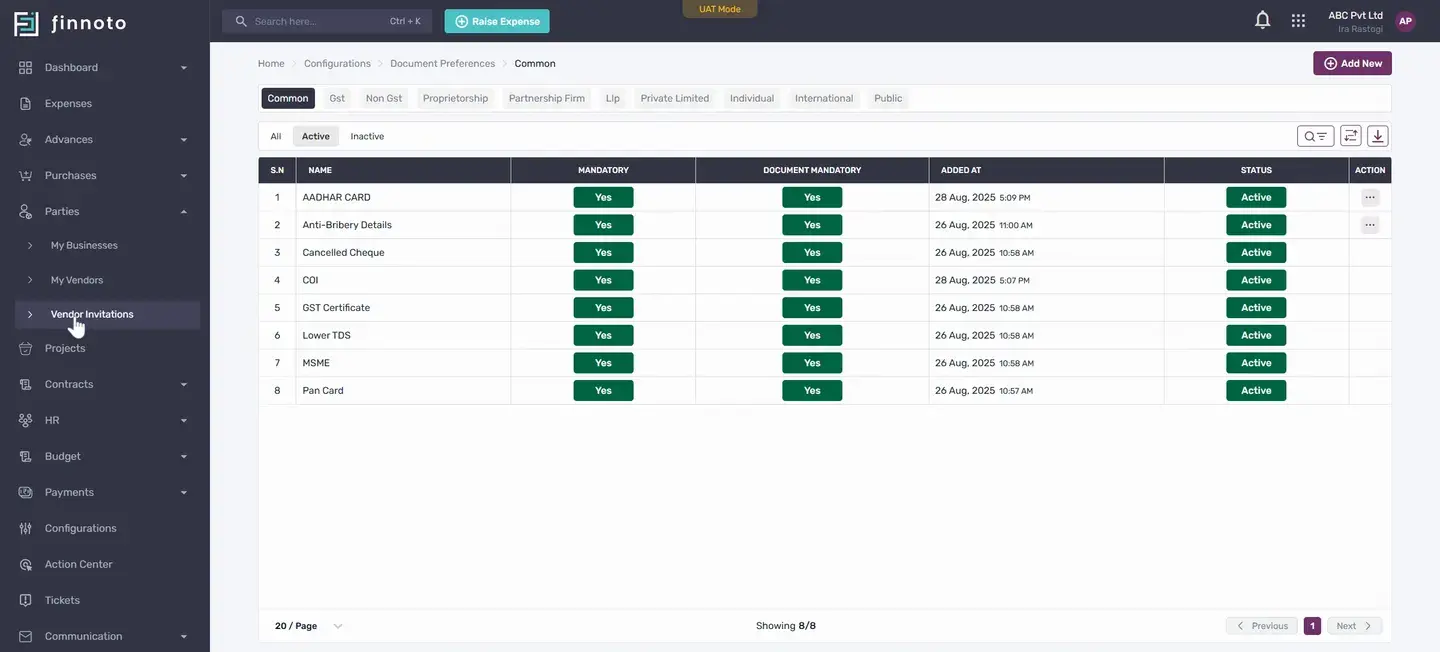The height and width of the screenshot is (652, 1440).
Task: Expand the Dashboard menu arrow
Action: click(x=184, y=68)
